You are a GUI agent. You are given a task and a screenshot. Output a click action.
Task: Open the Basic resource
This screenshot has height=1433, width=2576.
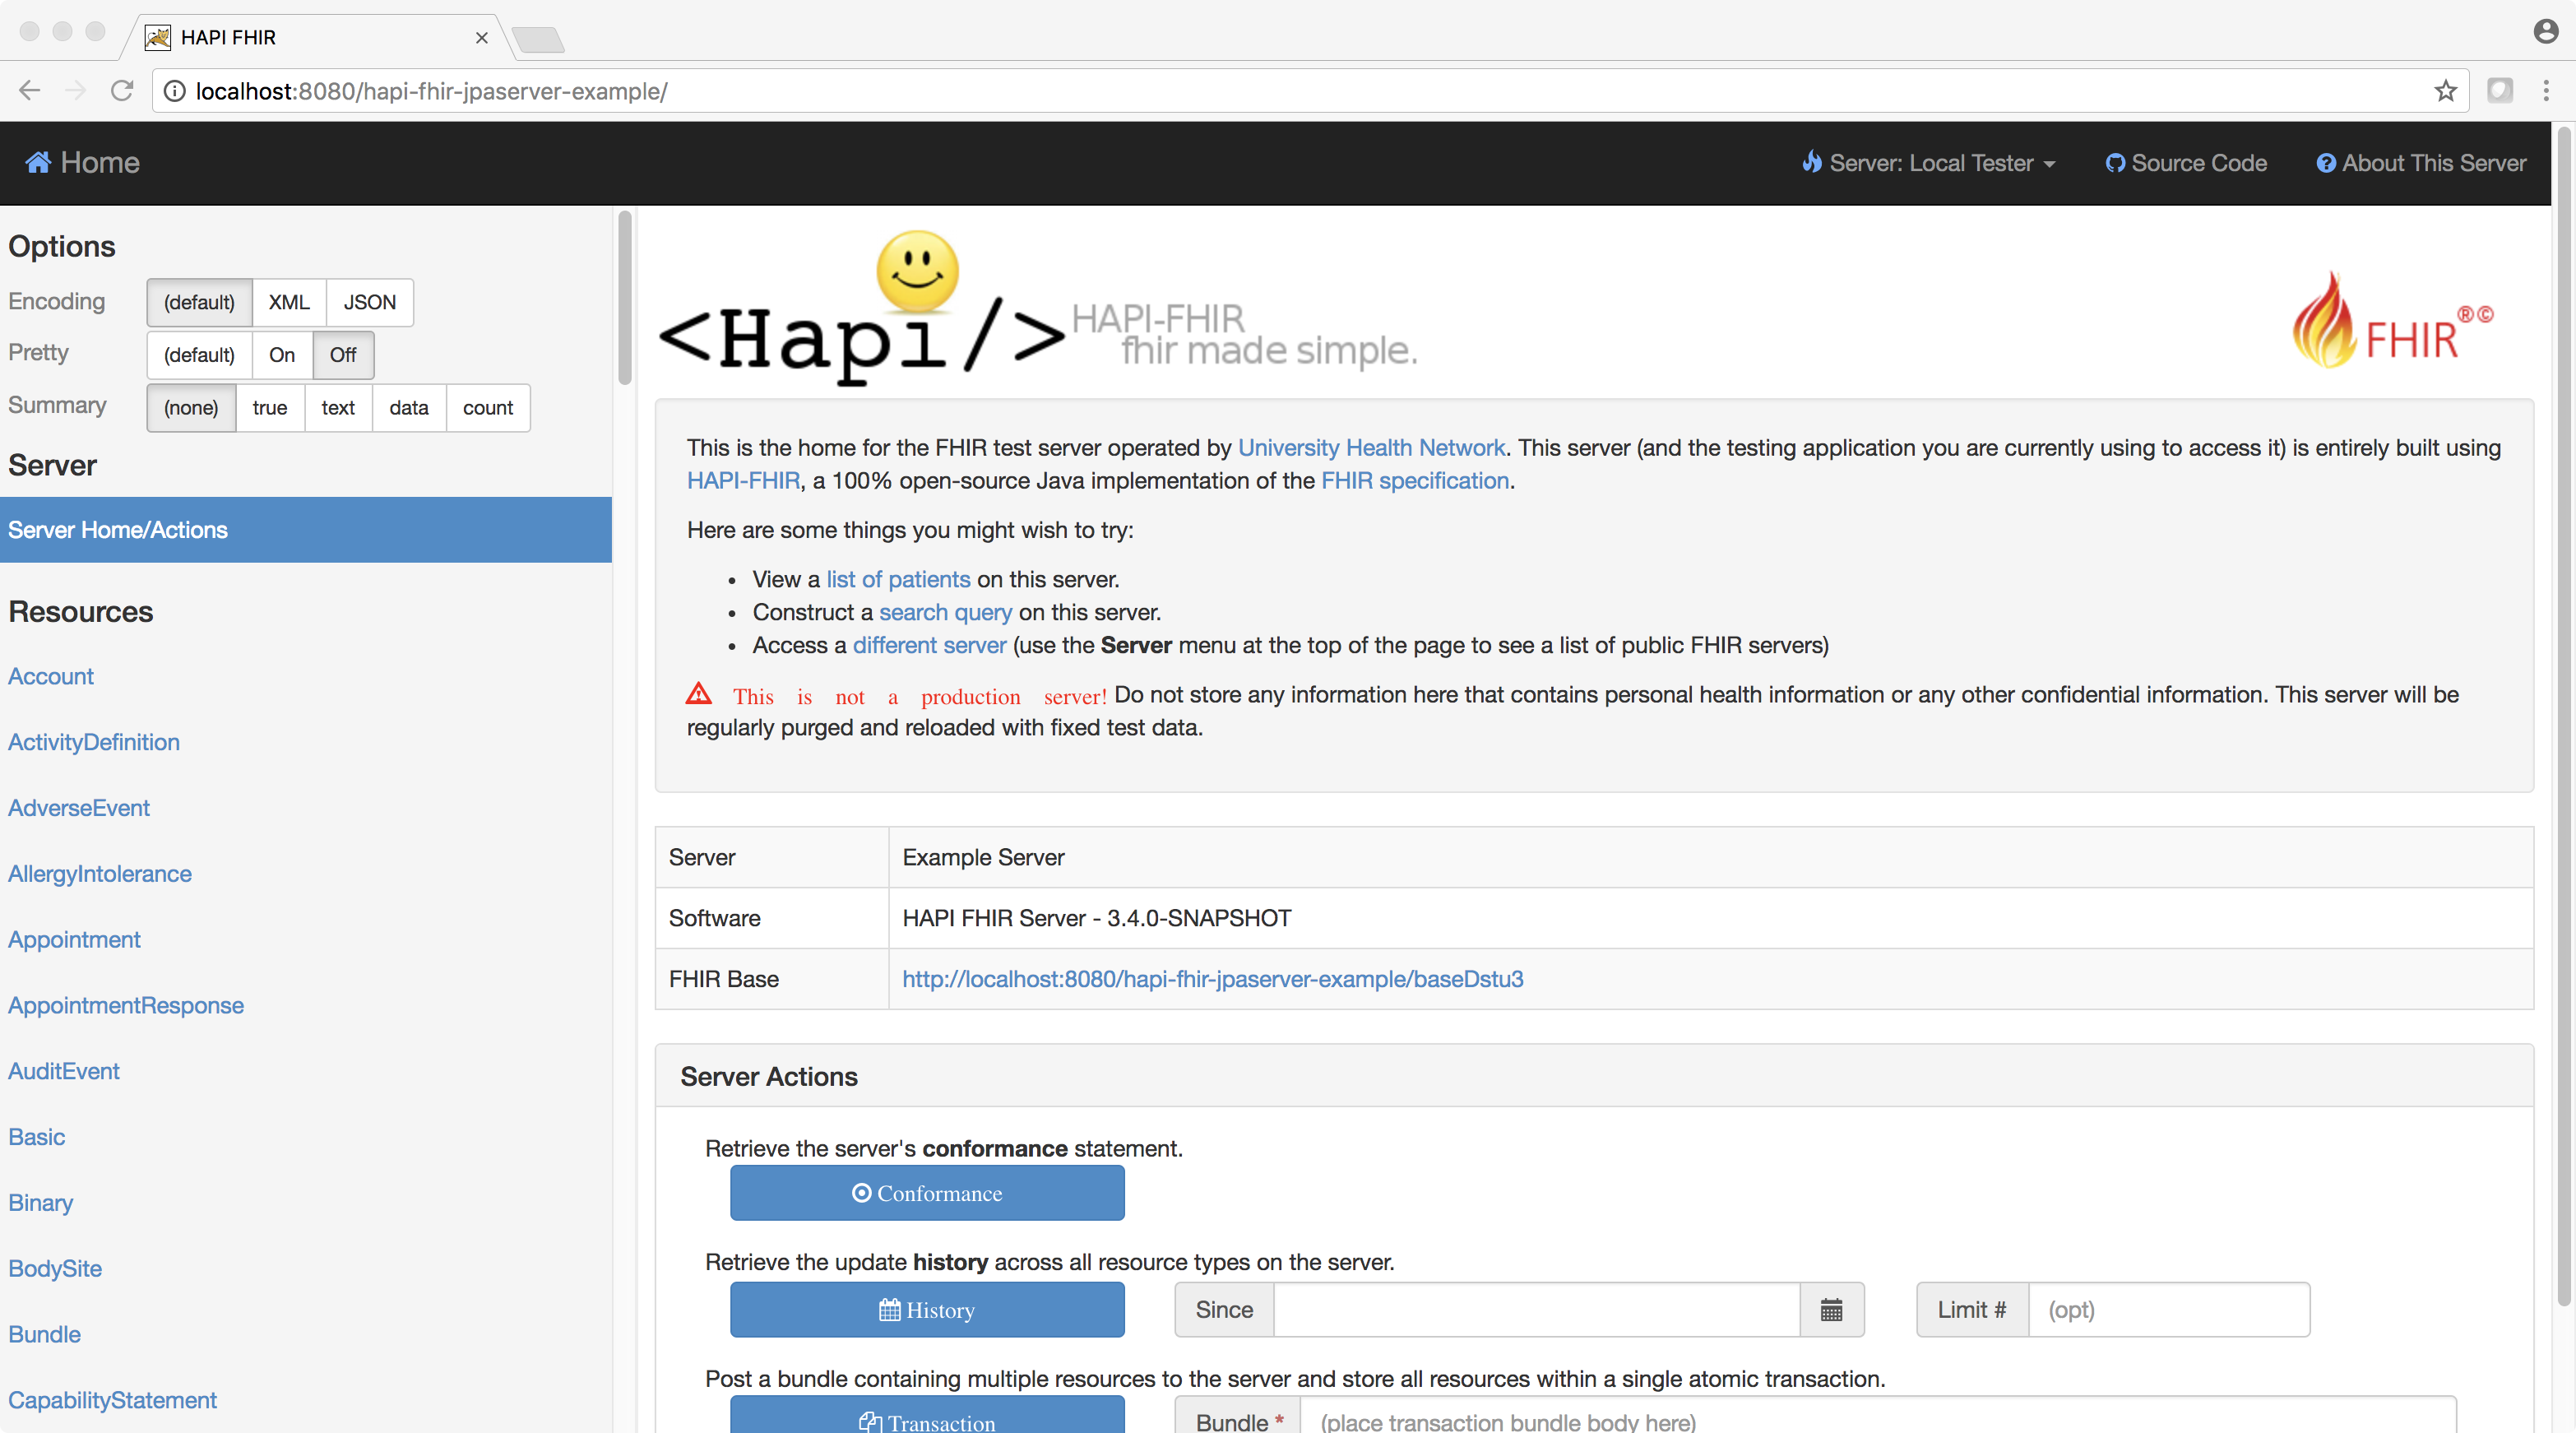coord(37,1137)
